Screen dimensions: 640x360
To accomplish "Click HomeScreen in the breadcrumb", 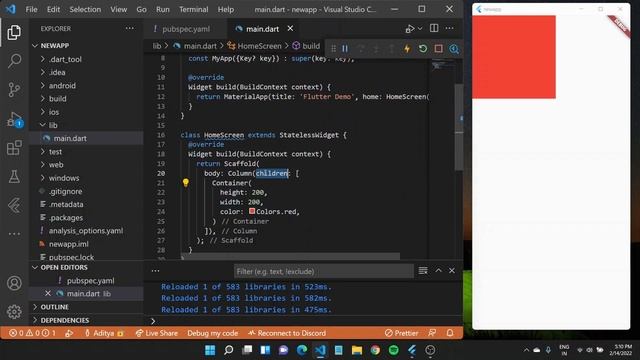I will point(260,46).
